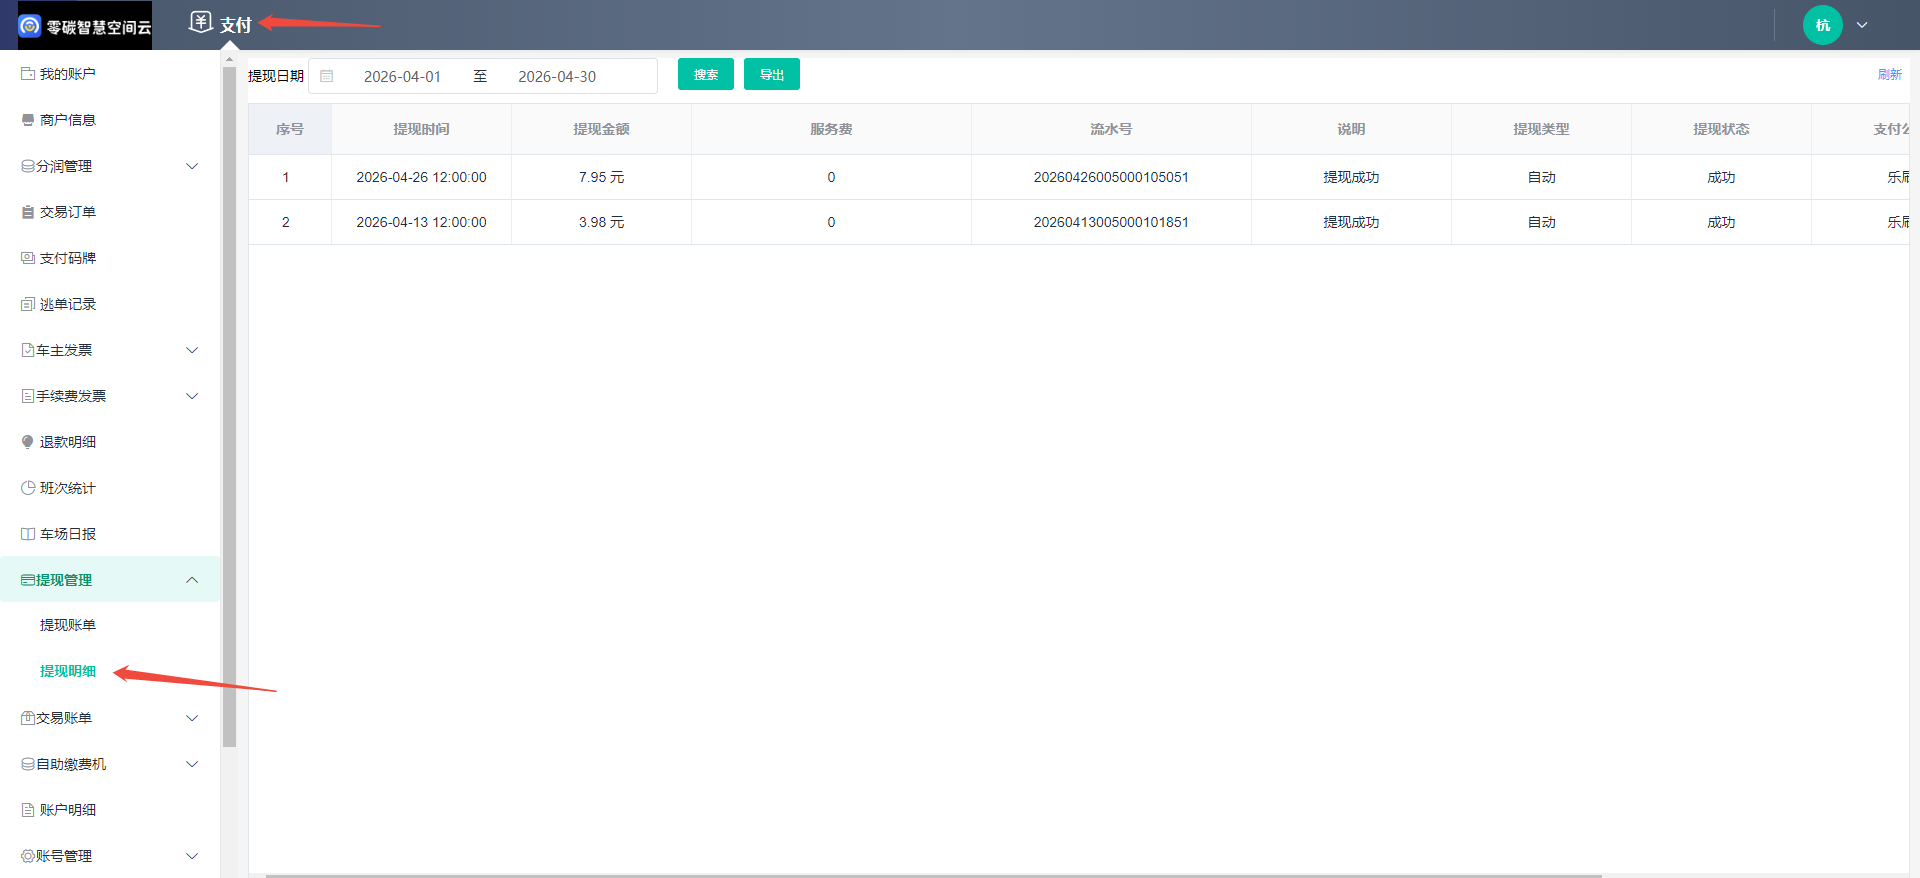1920x878 pixels.
Task: Click the 支付码牌 icon in sidebar
Action: pyautogui.click(x=28, y=258)
